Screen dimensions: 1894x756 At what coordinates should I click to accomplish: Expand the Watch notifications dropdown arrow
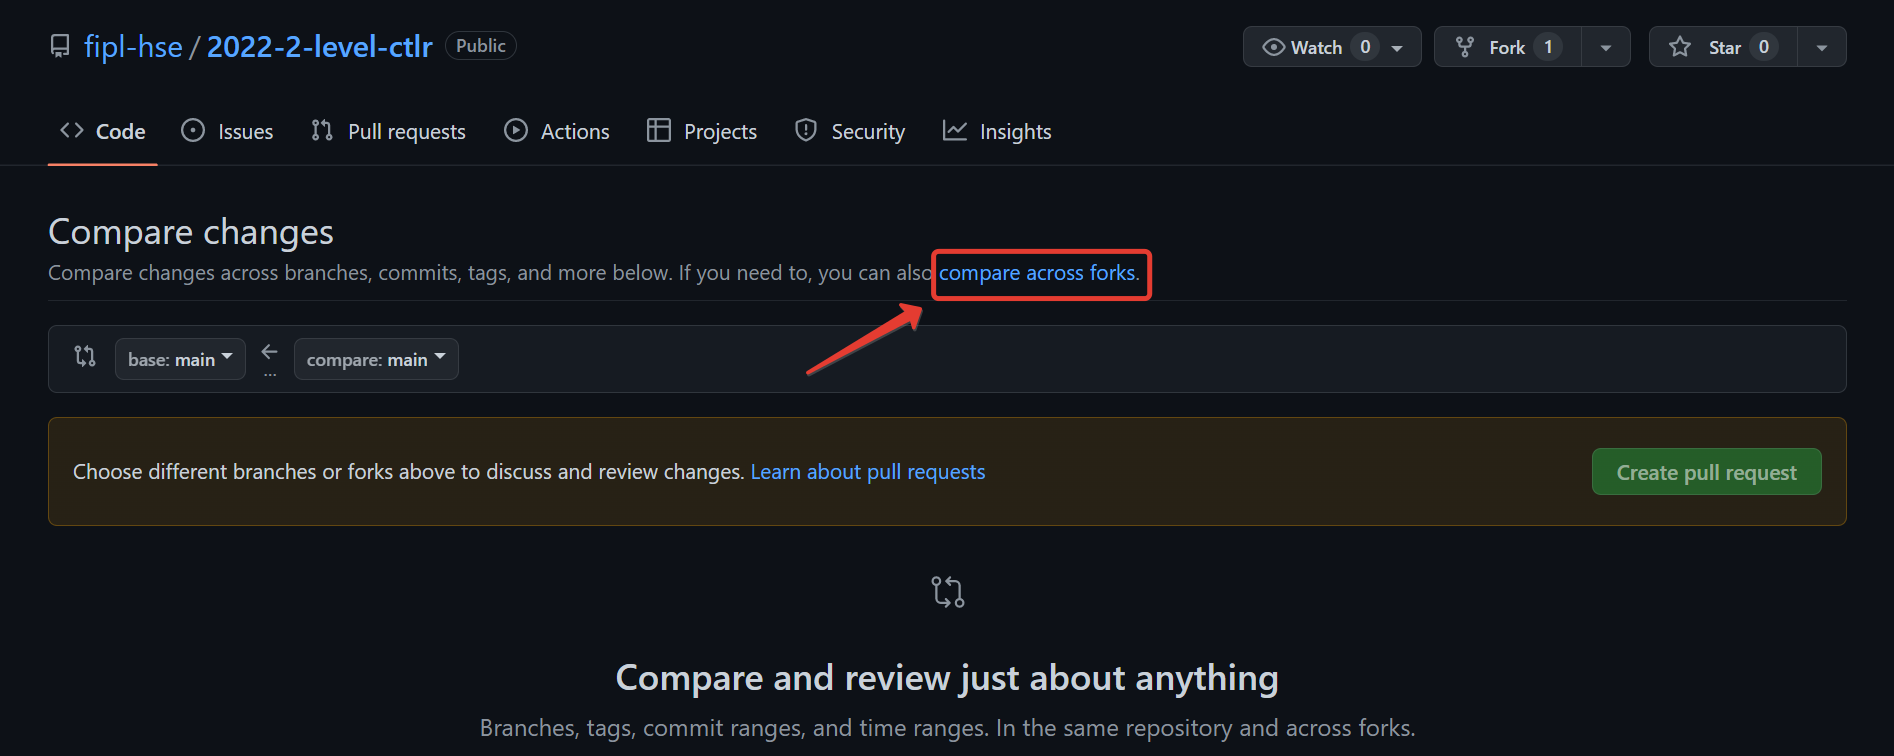[1398, 48]
